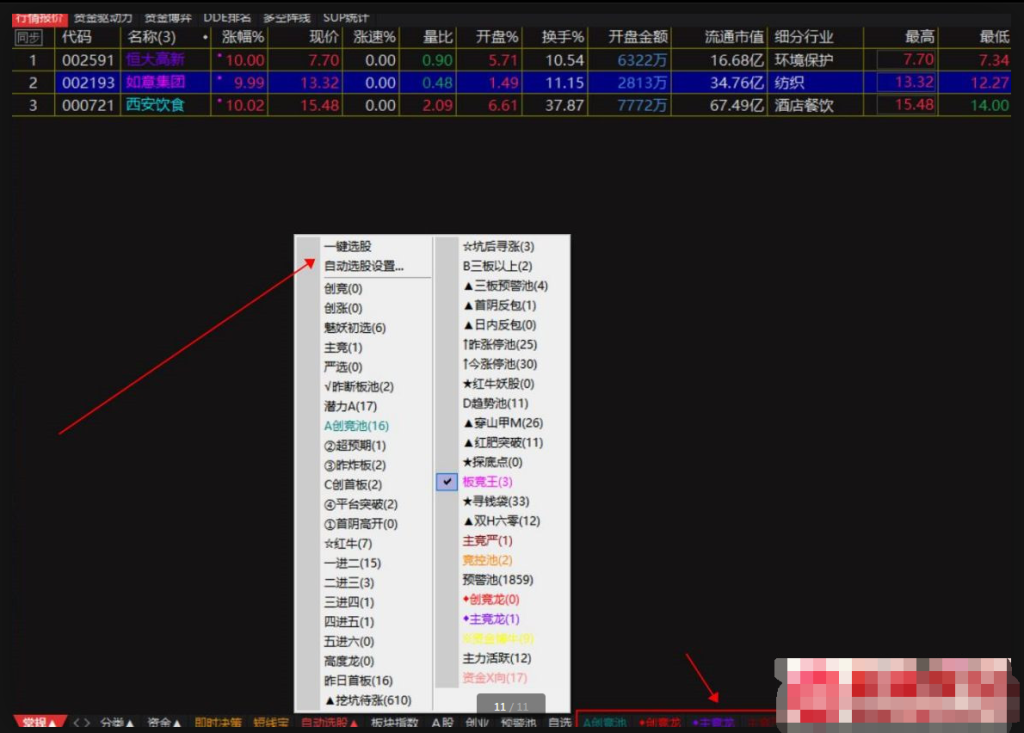Click the right arrow in bottom tab bar
This screenshot has width=1024, height=733.
tap(87, 723)
